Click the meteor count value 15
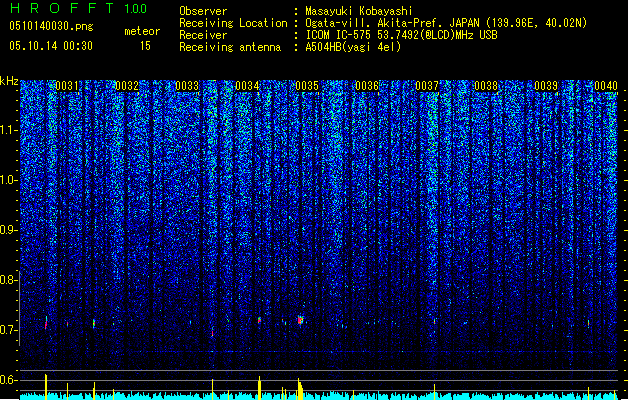629x400 pixels. tap(145, 46)
